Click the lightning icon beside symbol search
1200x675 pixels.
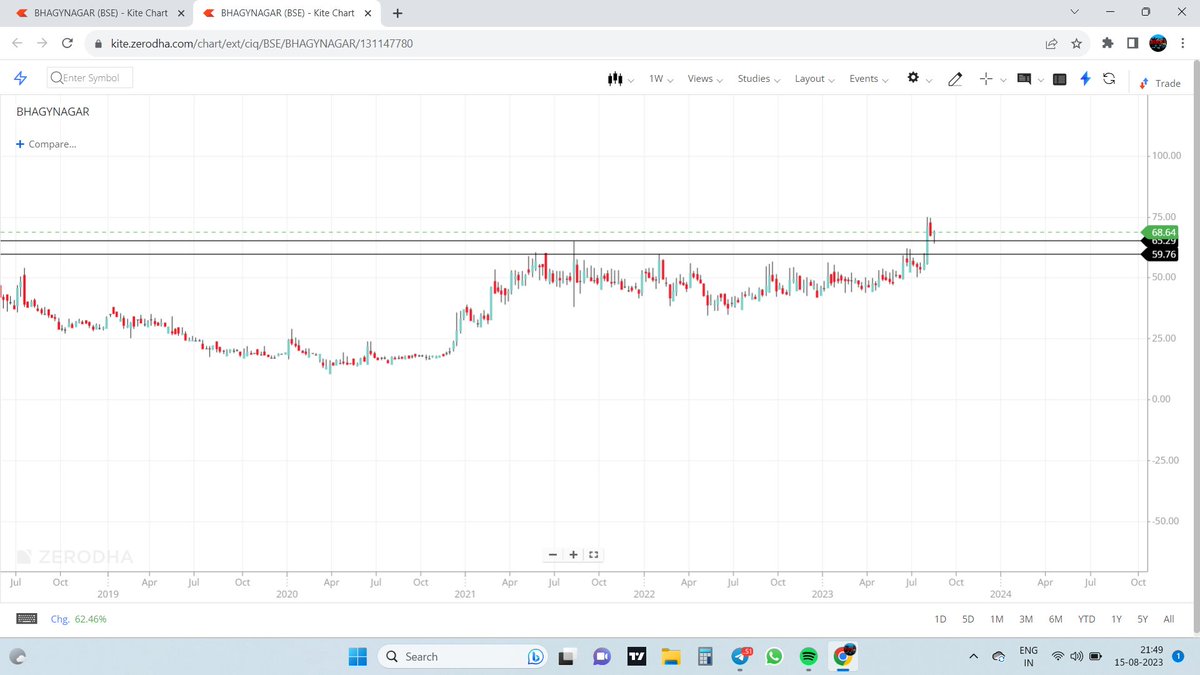pyautogui.click(x=20, y=78)
